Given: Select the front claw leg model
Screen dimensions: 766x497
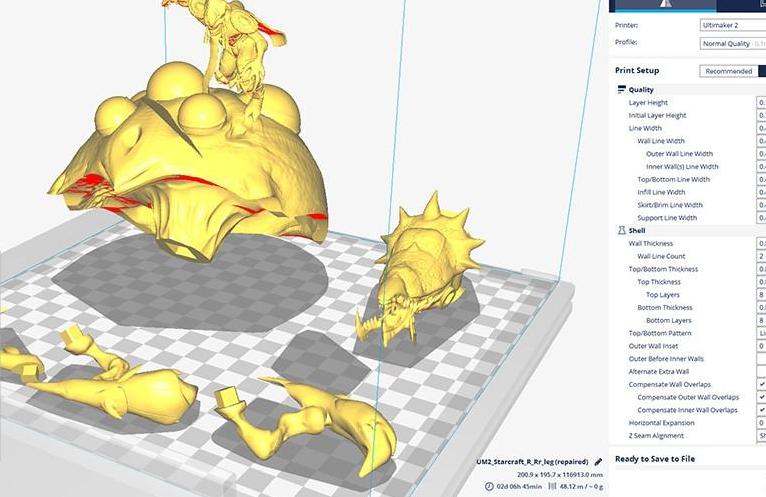Looking at the screenshot, I should [x=313, y=420].
